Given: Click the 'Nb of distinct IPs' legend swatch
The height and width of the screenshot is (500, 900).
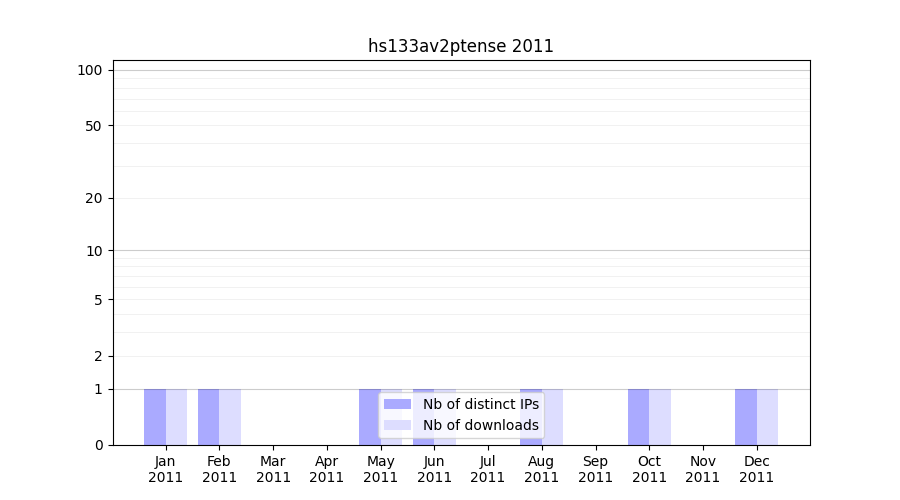Looking at the screenshot, I should pyautogui.click(x=397, y=404).
